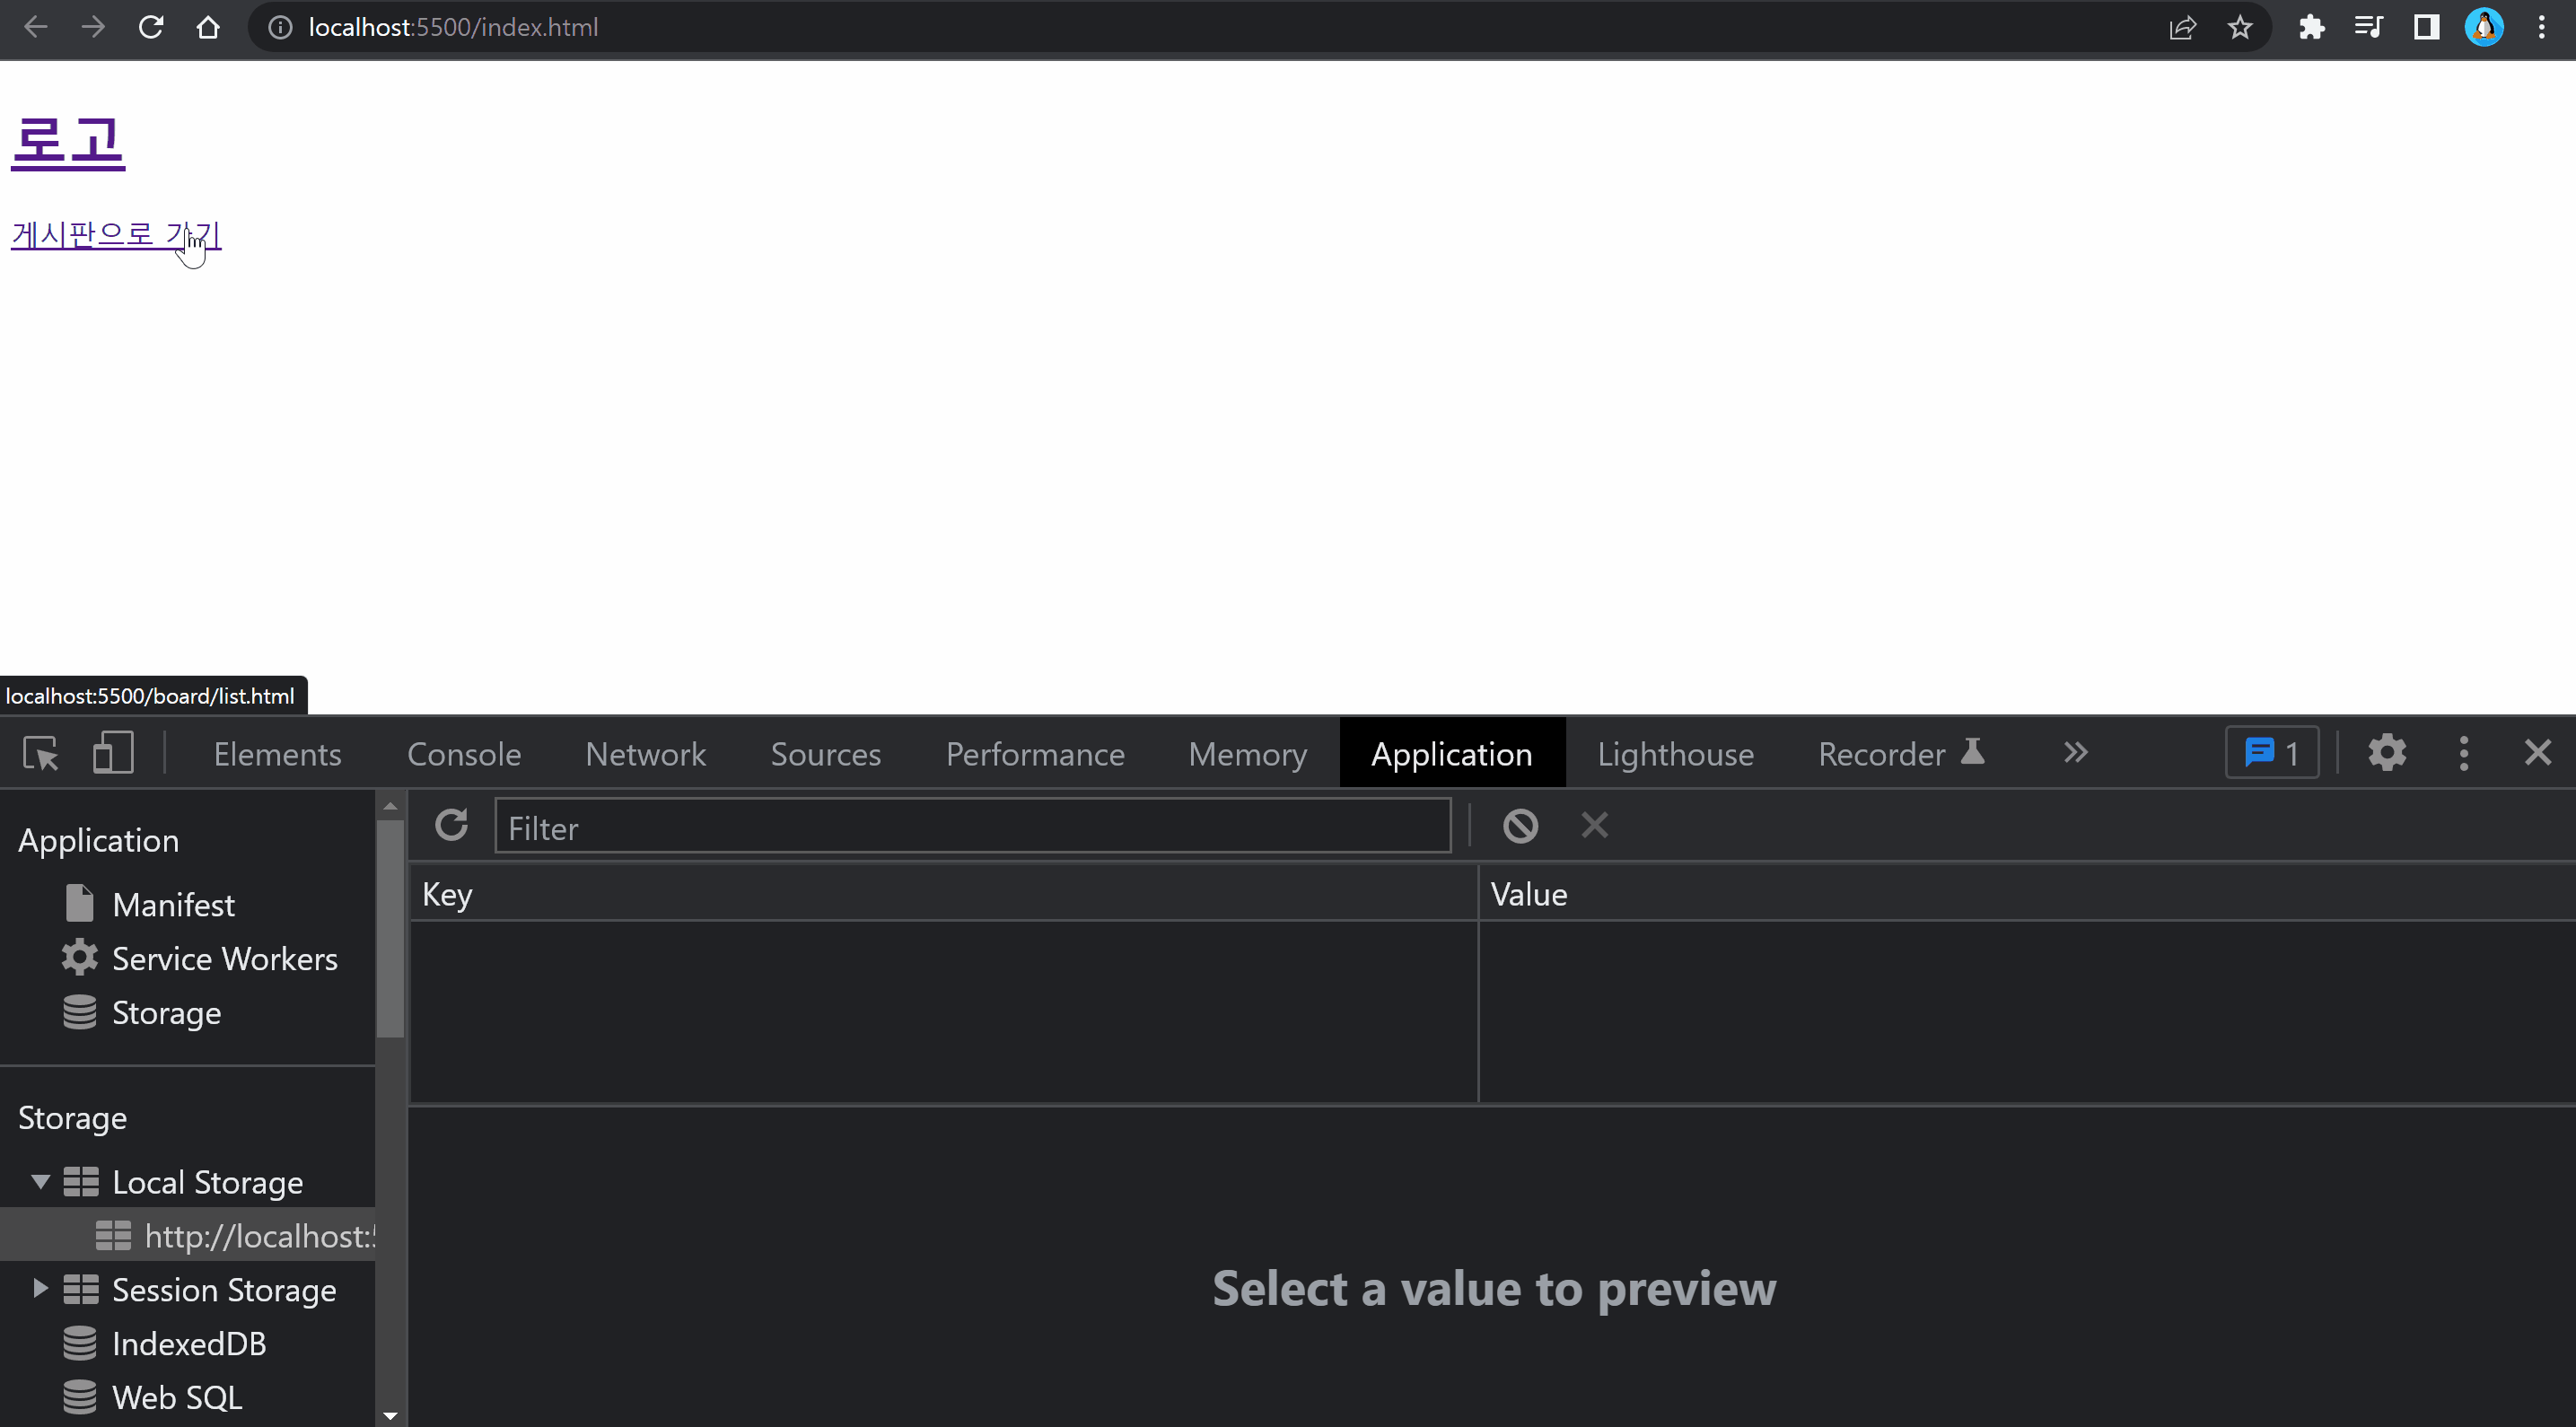
Task: Click the storage Filter input field
Action: [x=972, y=827]
